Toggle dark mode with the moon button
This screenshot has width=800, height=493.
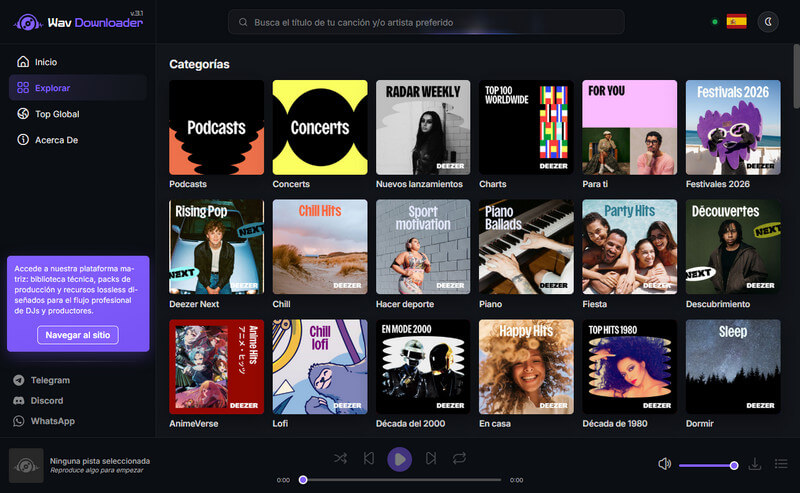tap(768, 22)
